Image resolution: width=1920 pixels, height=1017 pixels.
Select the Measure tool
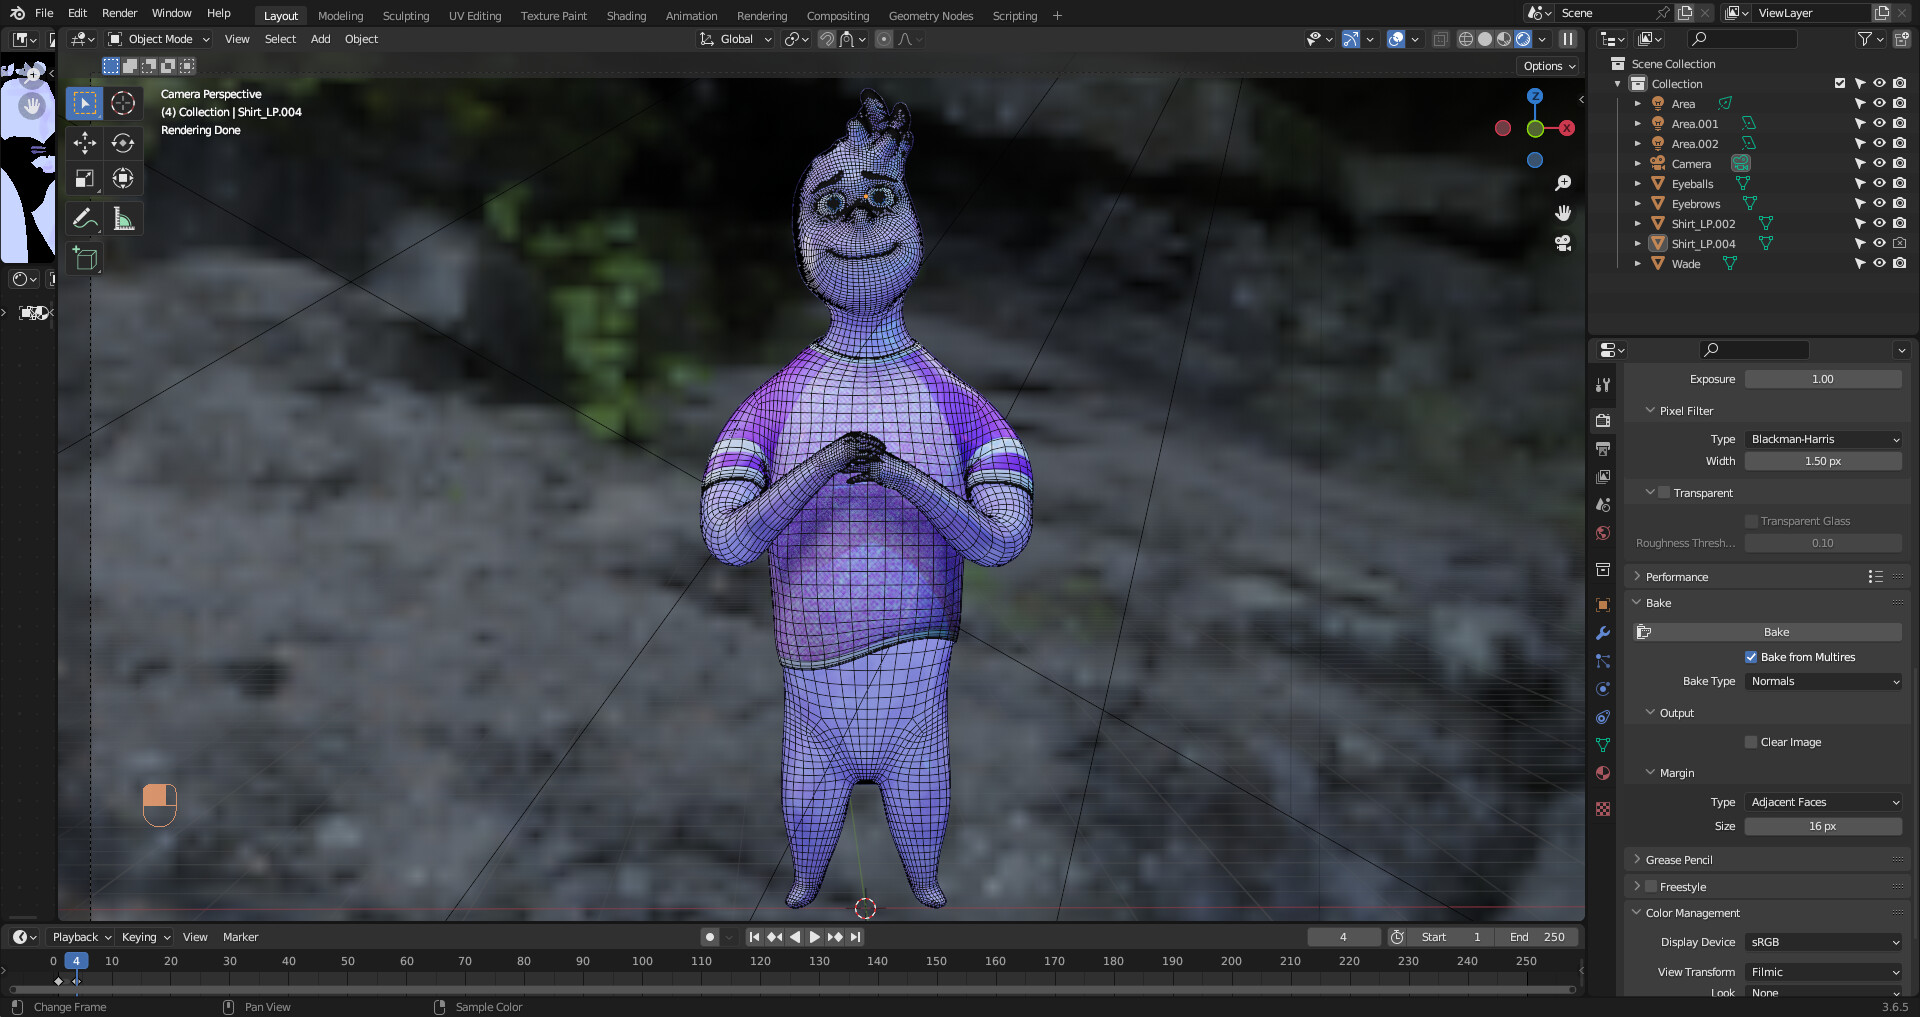123,218
